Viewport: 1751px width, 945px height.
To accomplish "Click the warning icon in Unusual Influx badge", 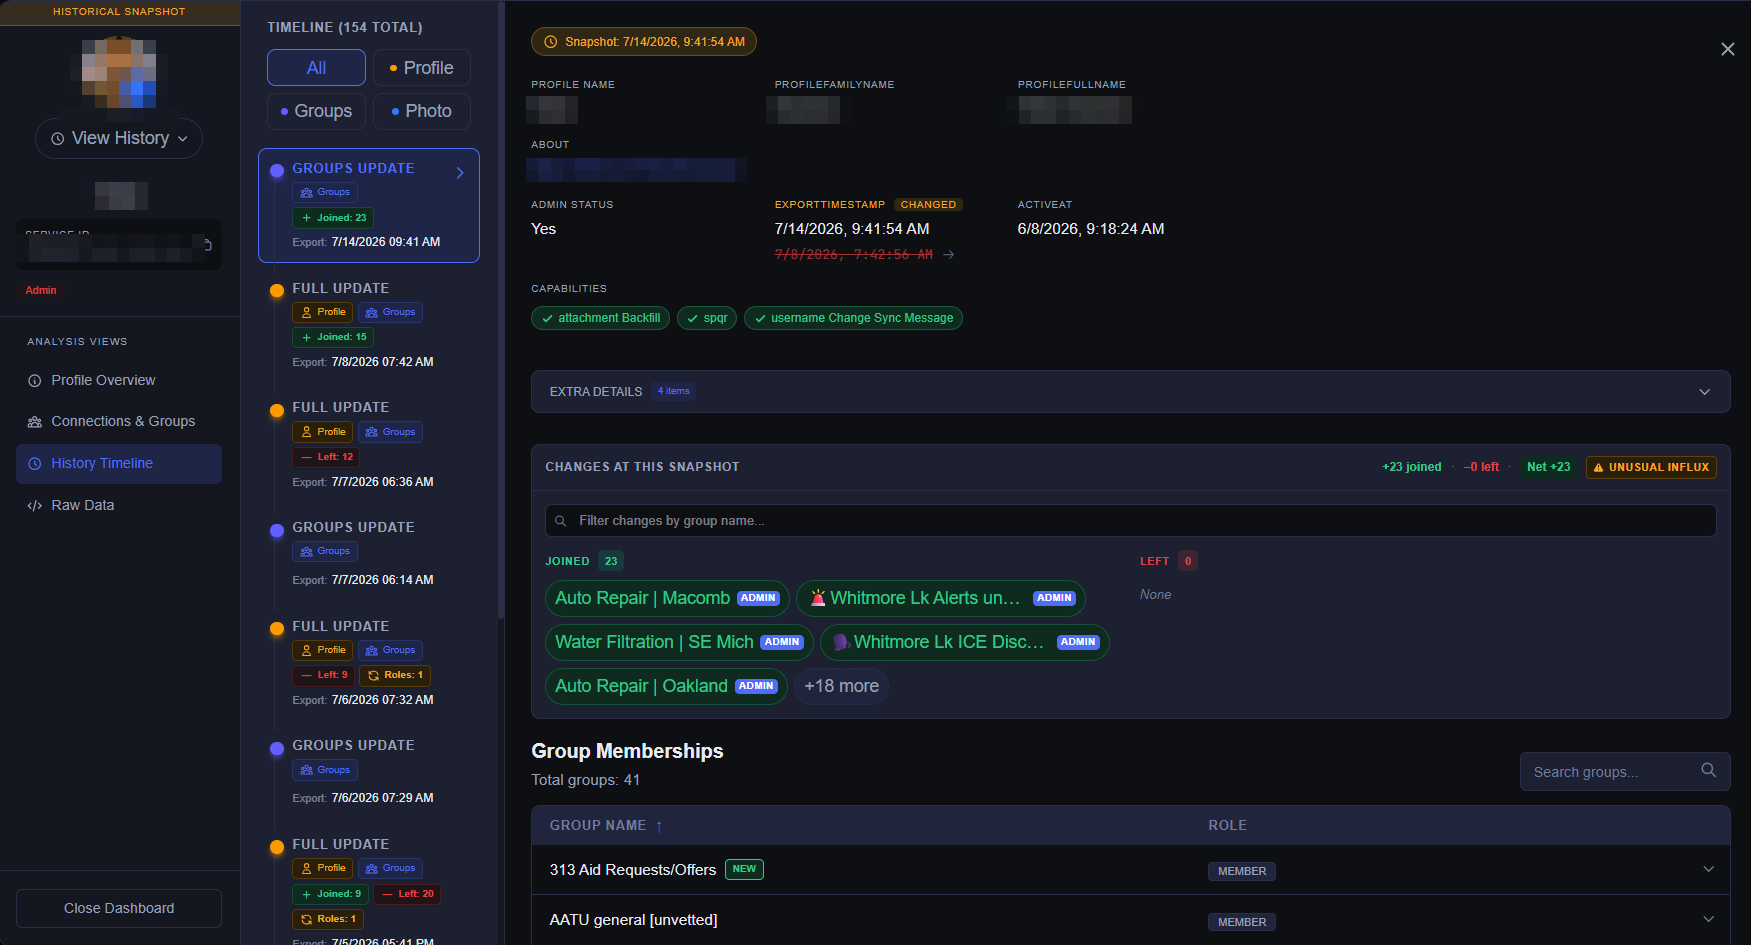I will (1598, 467).
